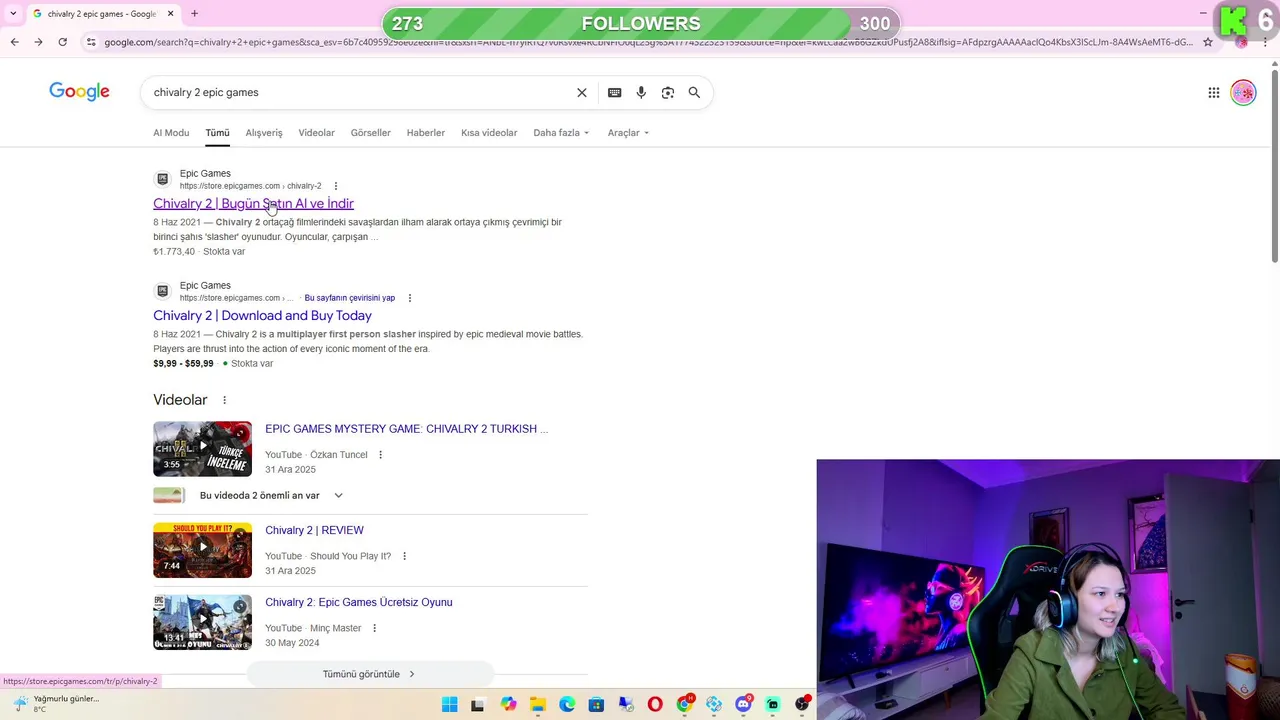The width and height of the screenshot is (1280, 720).
Task: Open Microsoft Edge from the taskbar
Action: click(x=567, y=705)
